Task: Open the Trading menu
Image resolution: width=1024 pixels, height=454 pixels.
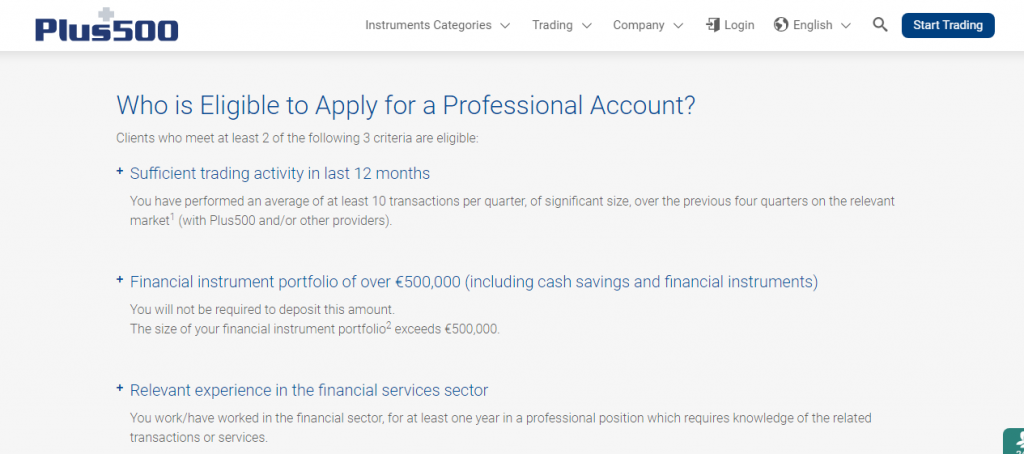Action: [x=561, y=25]
